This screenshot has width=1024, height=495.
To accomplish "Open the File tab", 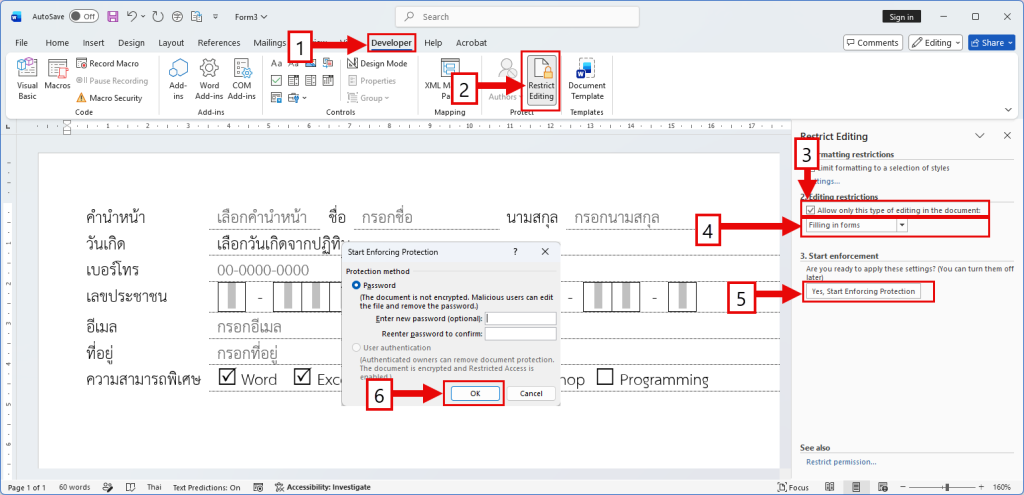I will click(22, 43).
